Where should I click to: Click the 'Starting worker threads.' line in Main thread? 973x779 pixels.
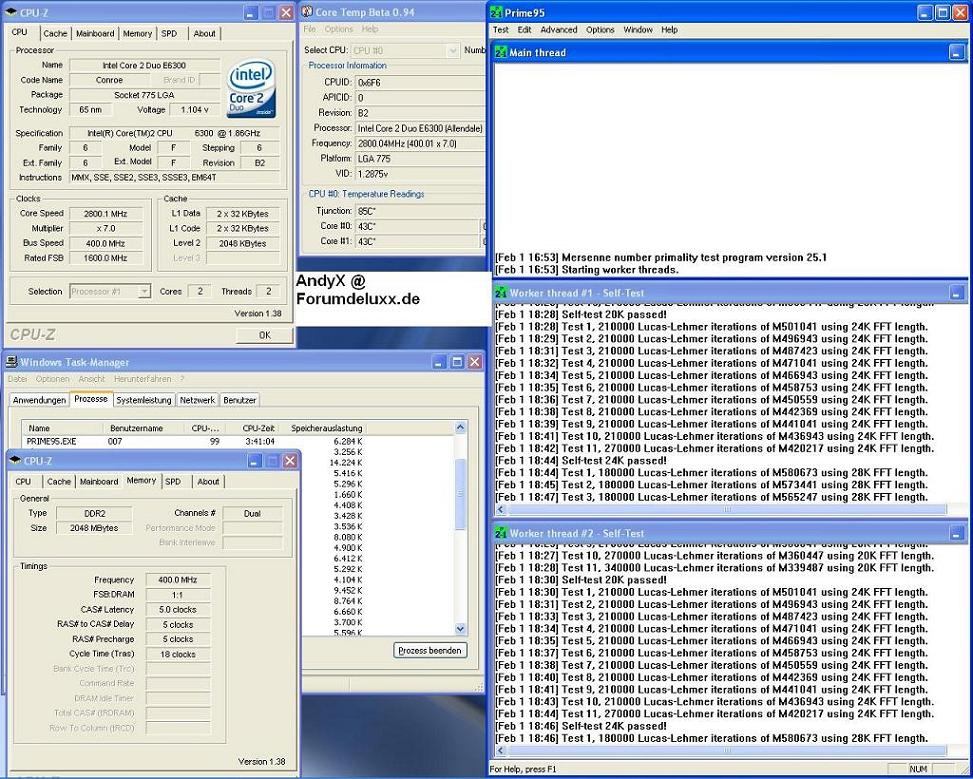pyautogui.click(x=587, y=270)
